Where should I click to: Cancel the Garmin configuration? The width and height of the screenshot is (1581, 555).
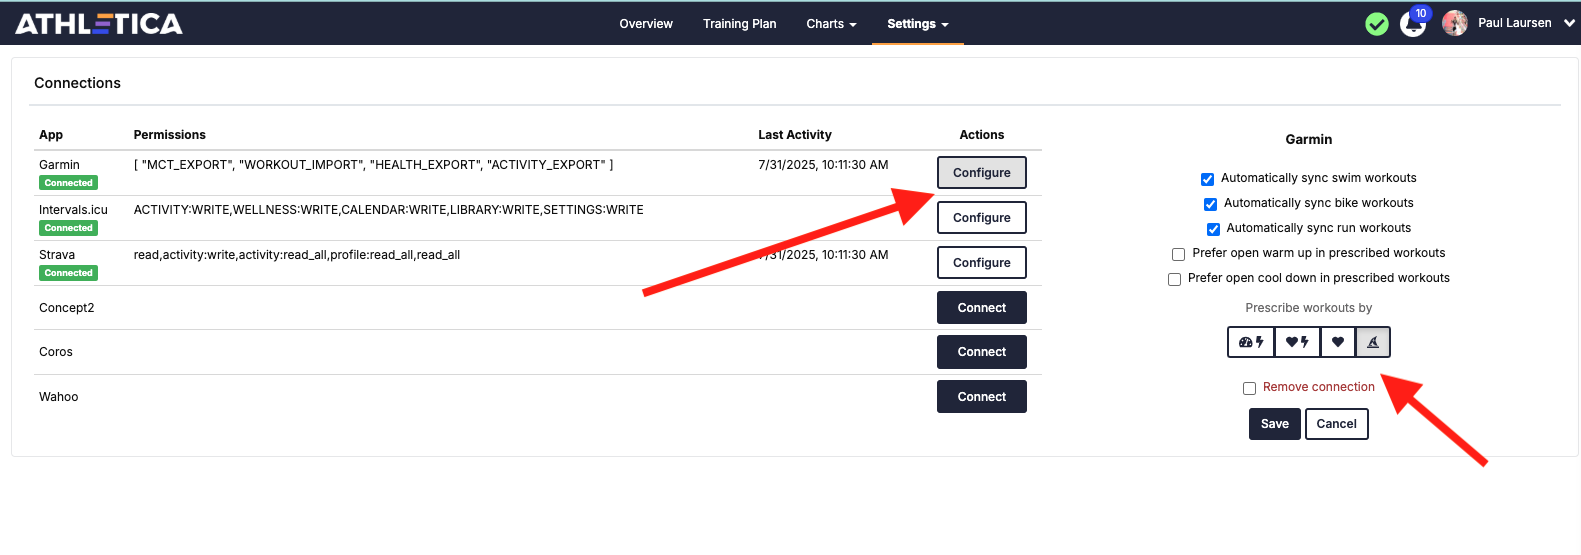coord(1336,424)
